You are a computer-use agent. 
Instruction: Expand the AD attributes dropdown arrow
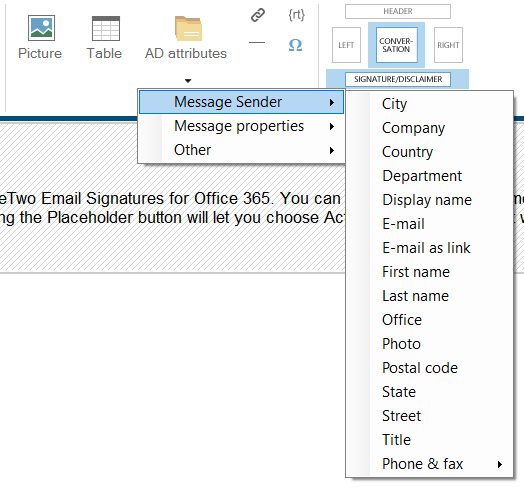pos(188,81)
